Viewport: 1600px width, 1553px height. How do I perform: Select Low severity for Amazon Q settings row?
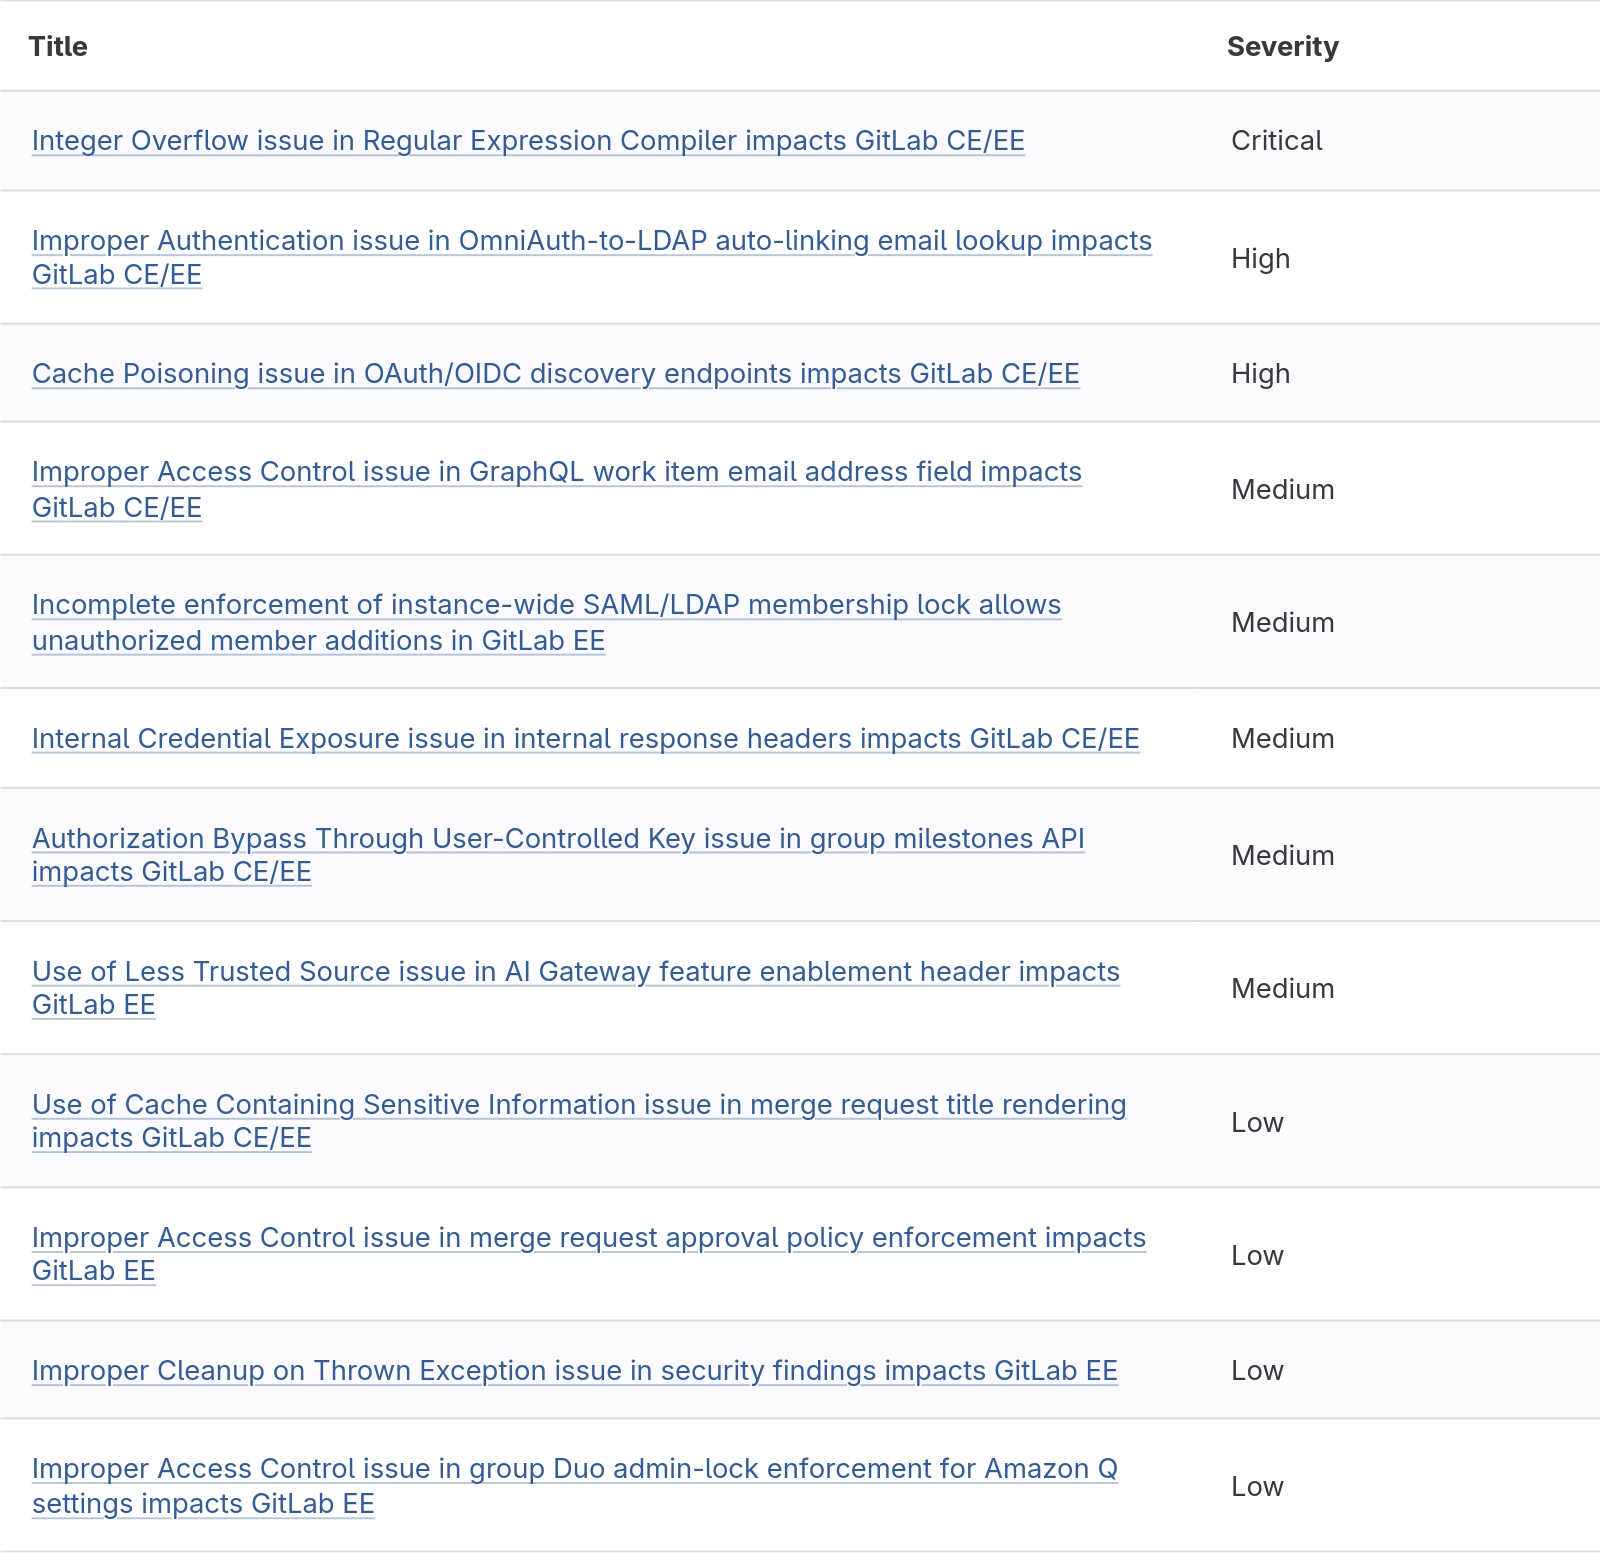pos(1257,1487)
